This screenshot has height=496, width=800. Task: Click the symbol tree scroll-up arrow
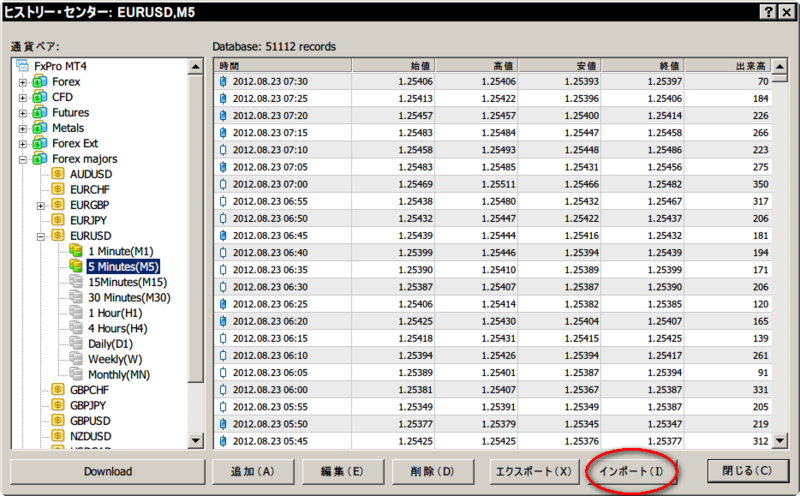point(195,66)
